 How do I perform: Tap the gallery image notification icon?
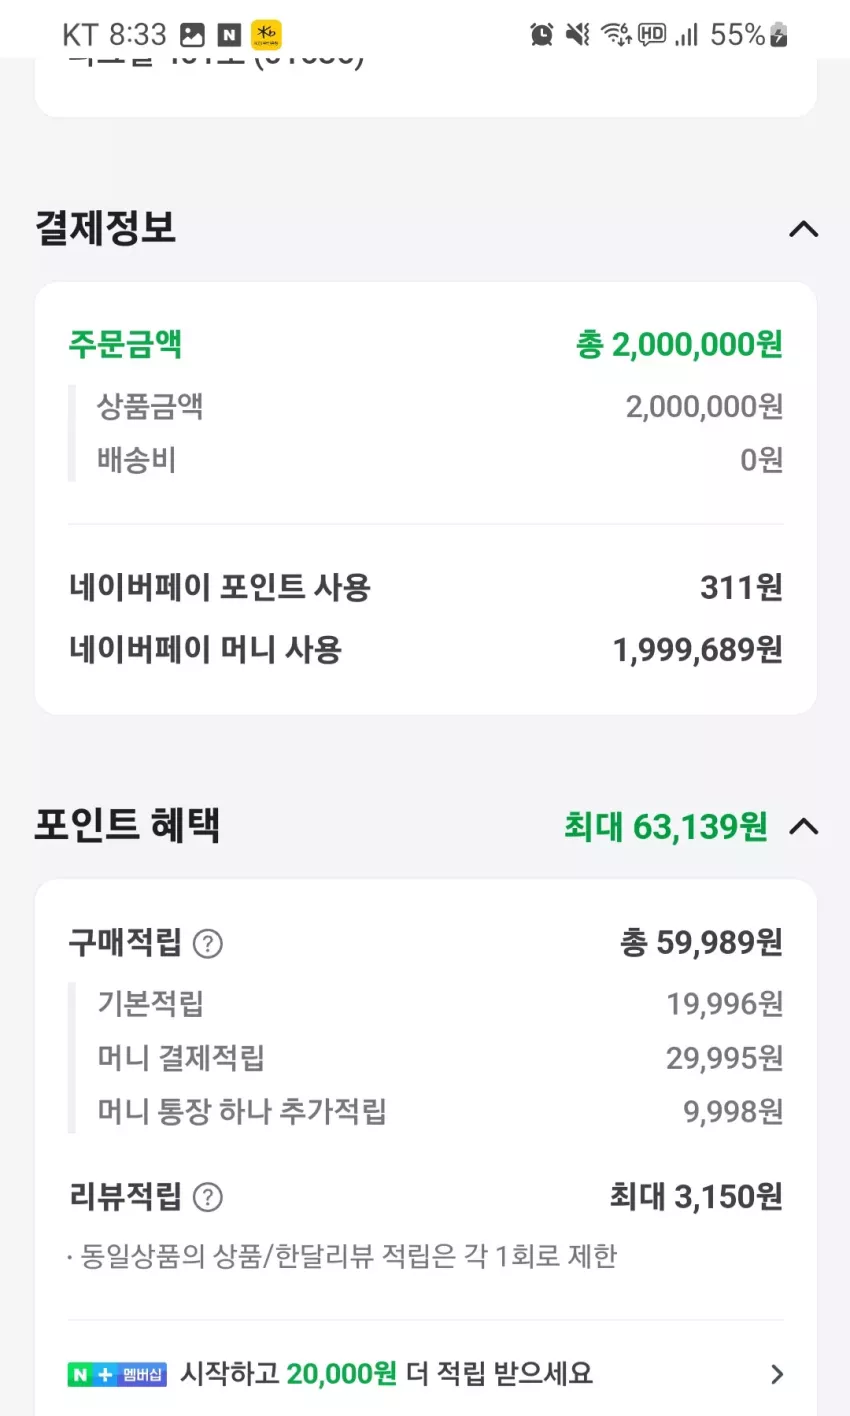(x=192, y=35)
